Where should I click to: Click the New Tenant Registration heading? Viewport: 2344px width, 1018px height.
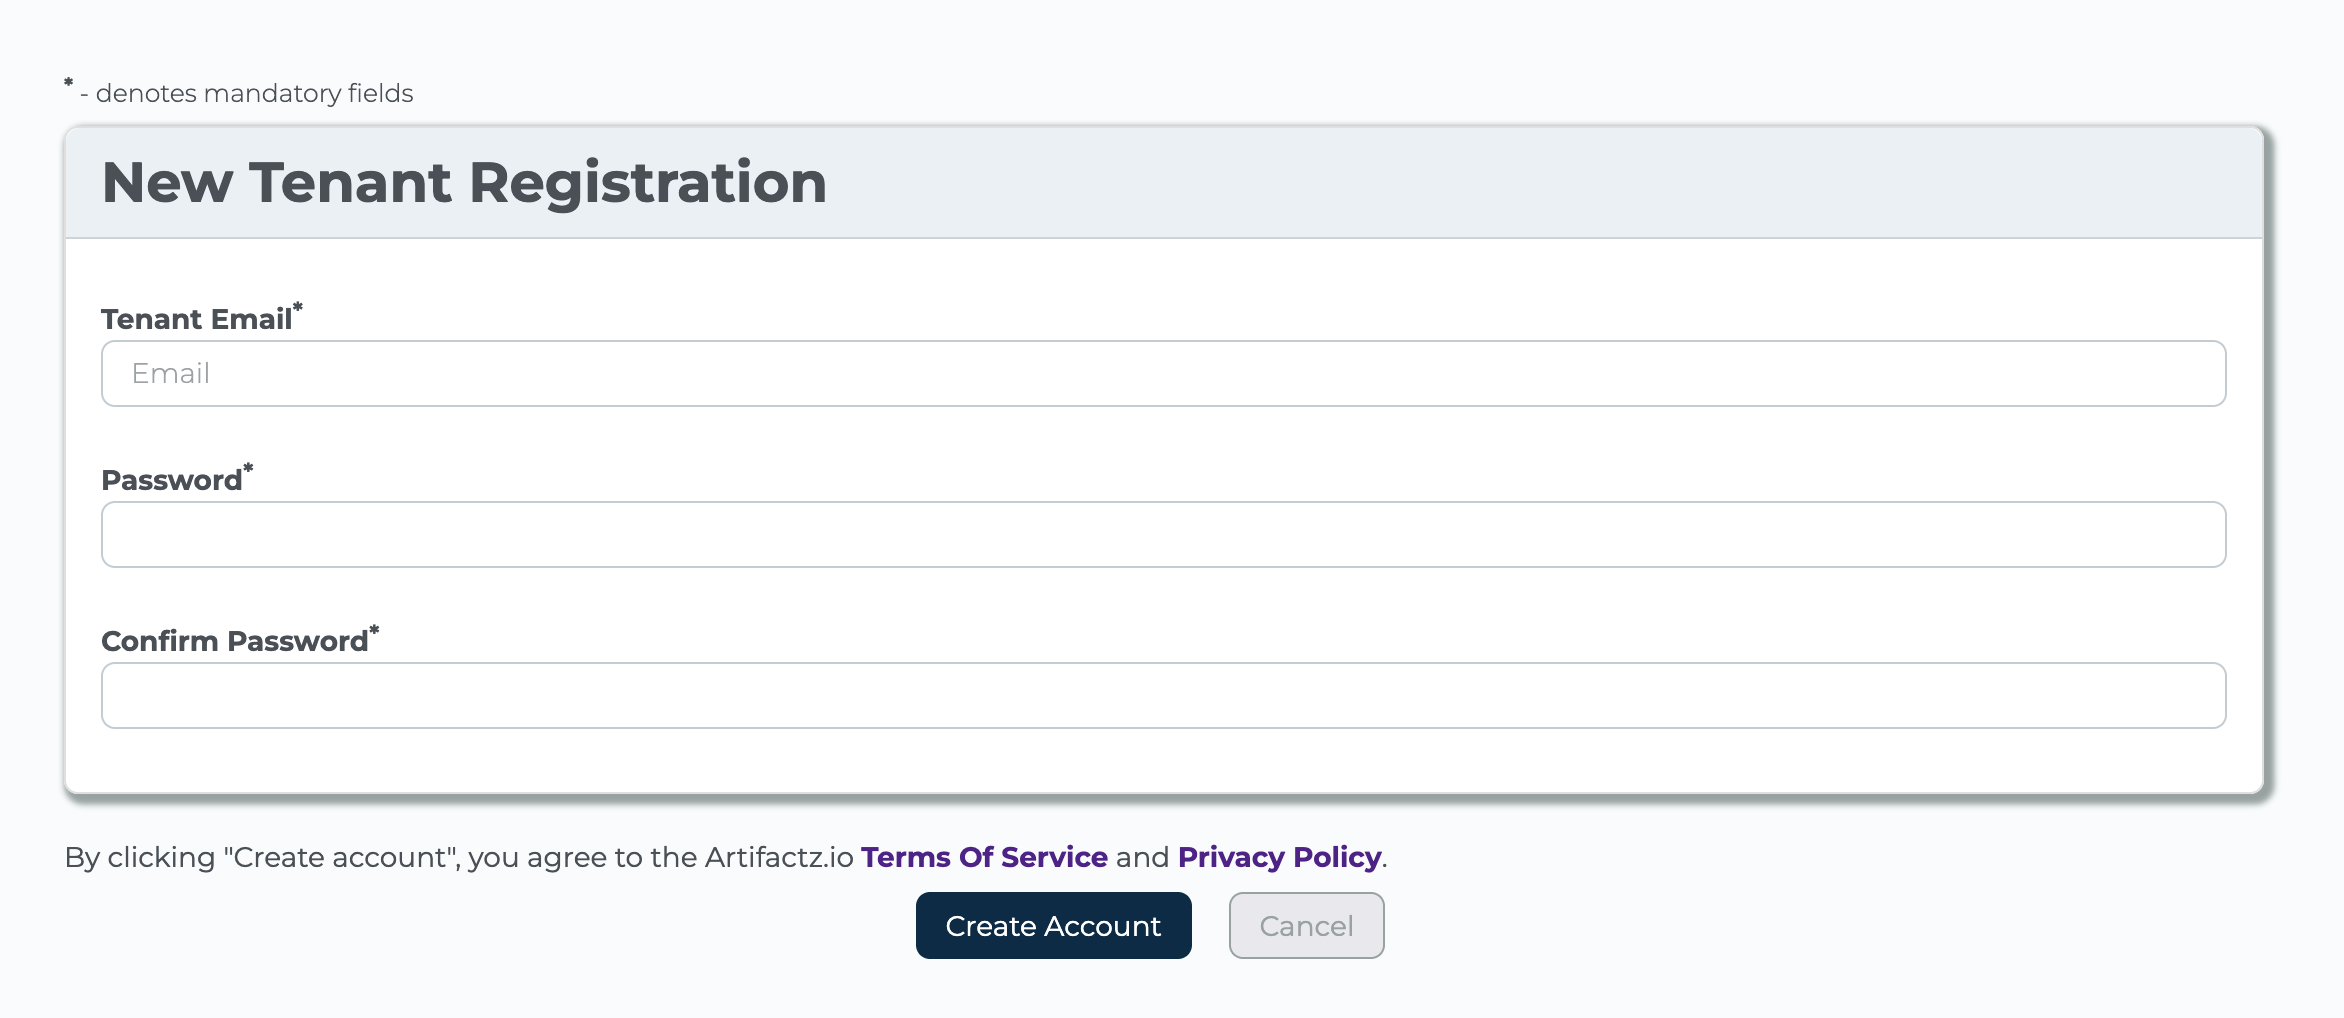tap(464, 183)
